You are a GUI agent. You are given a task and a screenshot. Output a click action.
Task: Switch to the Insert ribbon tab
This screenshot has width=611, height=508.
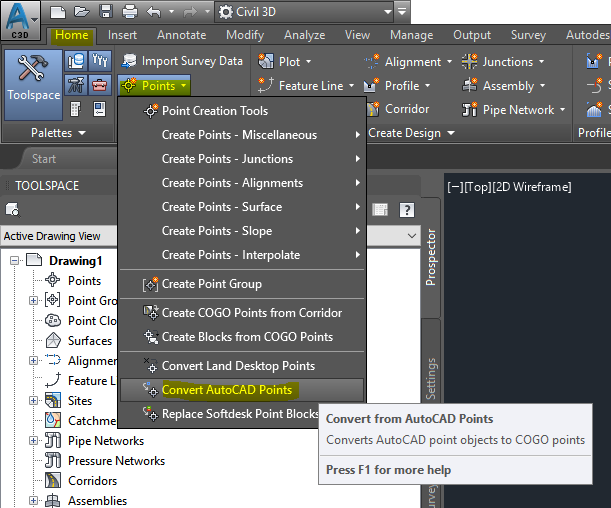coord(122,35)
